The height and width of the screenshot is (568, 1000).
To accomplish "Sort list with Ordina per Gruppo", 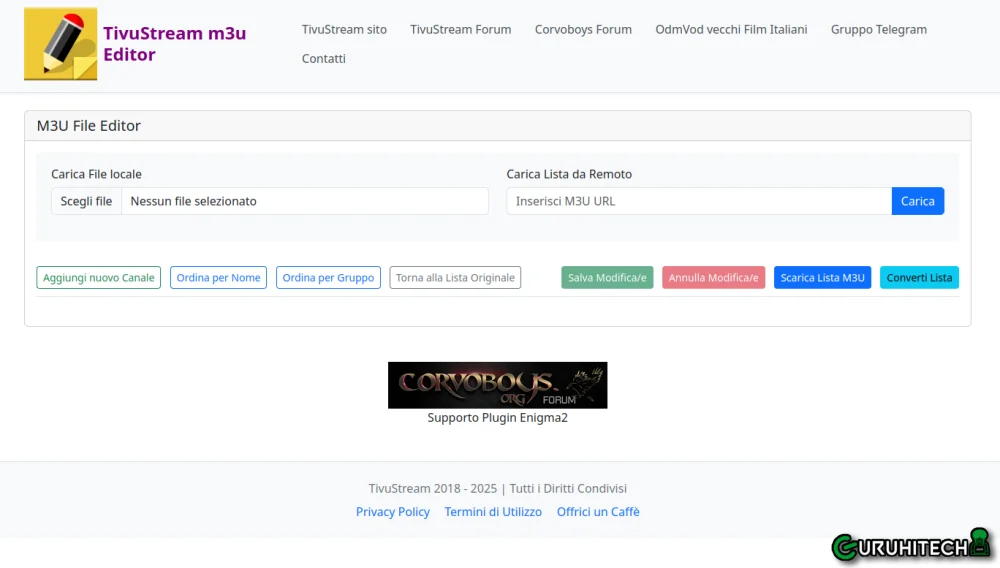I will point(328,277).
